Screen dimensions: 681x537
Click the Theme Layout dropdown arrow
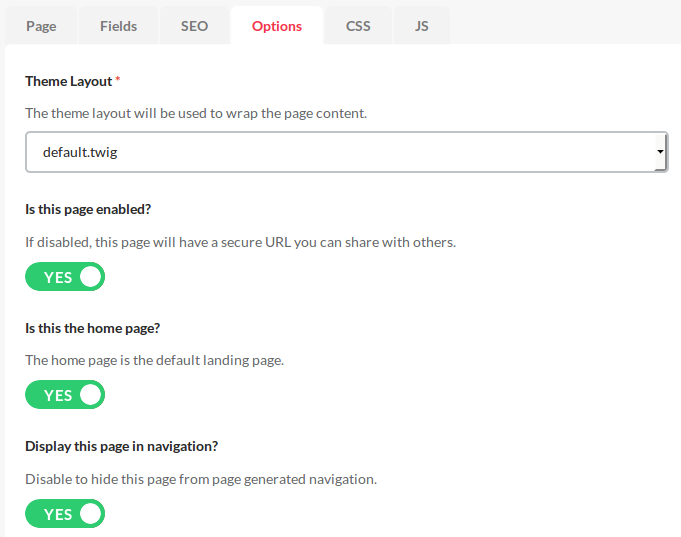coord(660,152)
